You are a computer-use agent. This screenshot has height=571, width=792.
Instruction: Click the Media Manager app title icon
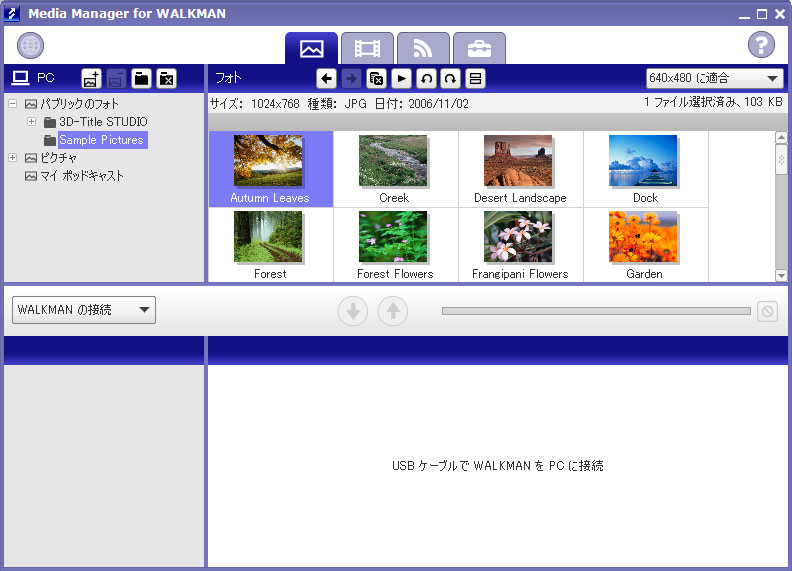[12, 14]
